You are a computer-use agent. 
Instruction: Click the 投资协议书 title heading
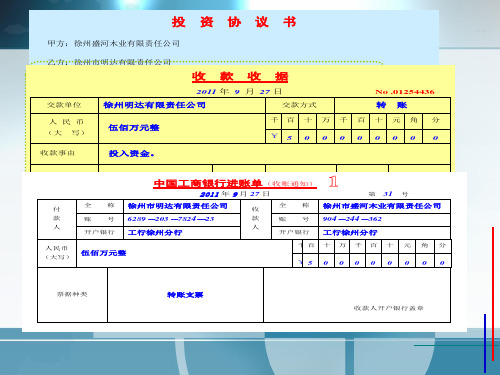click(234, 22)
